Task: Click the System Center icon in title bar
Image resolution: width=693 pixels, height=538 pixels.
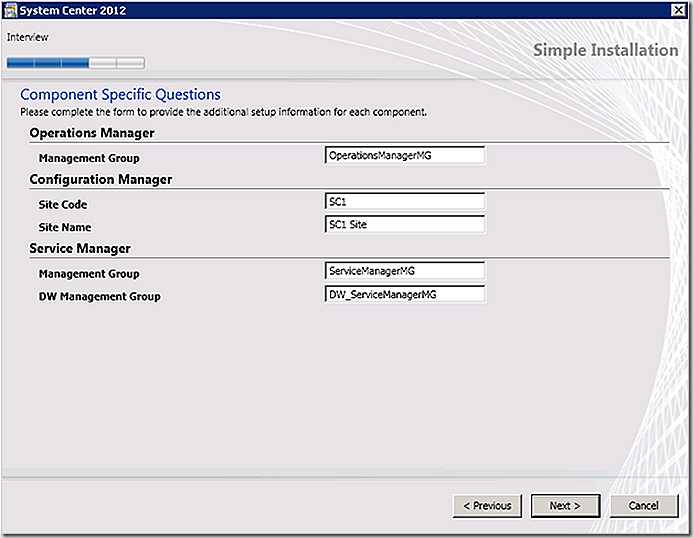Action: (11, 10)
